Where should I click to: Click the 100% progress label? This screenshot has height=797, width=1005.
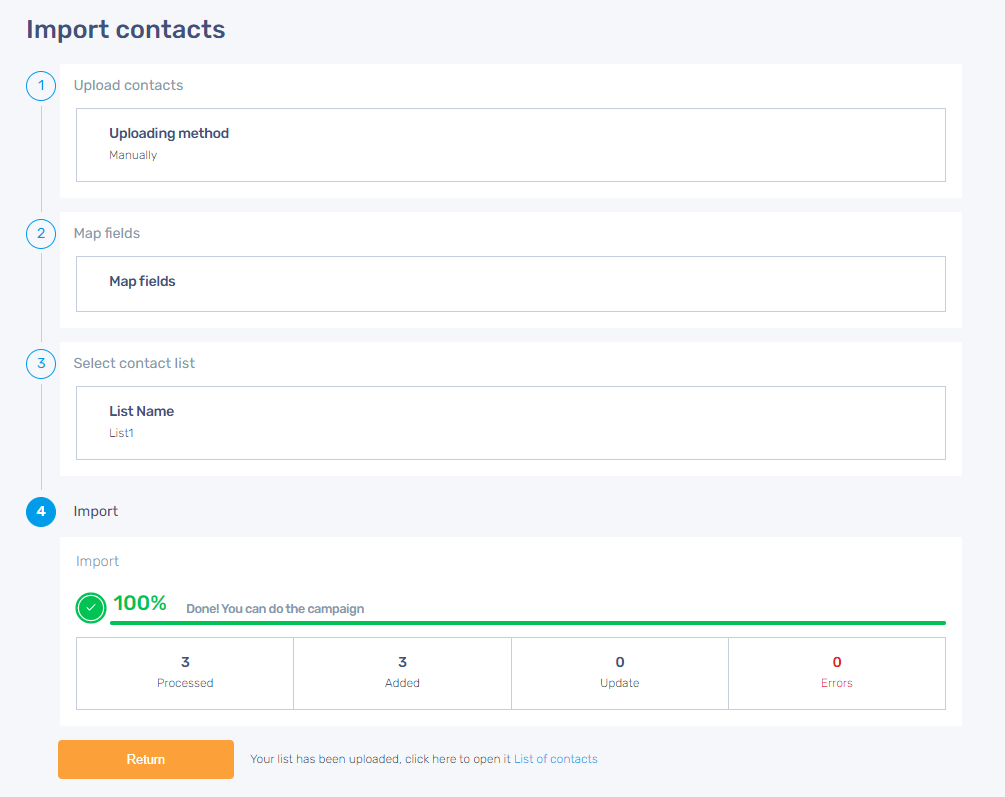pos(140,604)
